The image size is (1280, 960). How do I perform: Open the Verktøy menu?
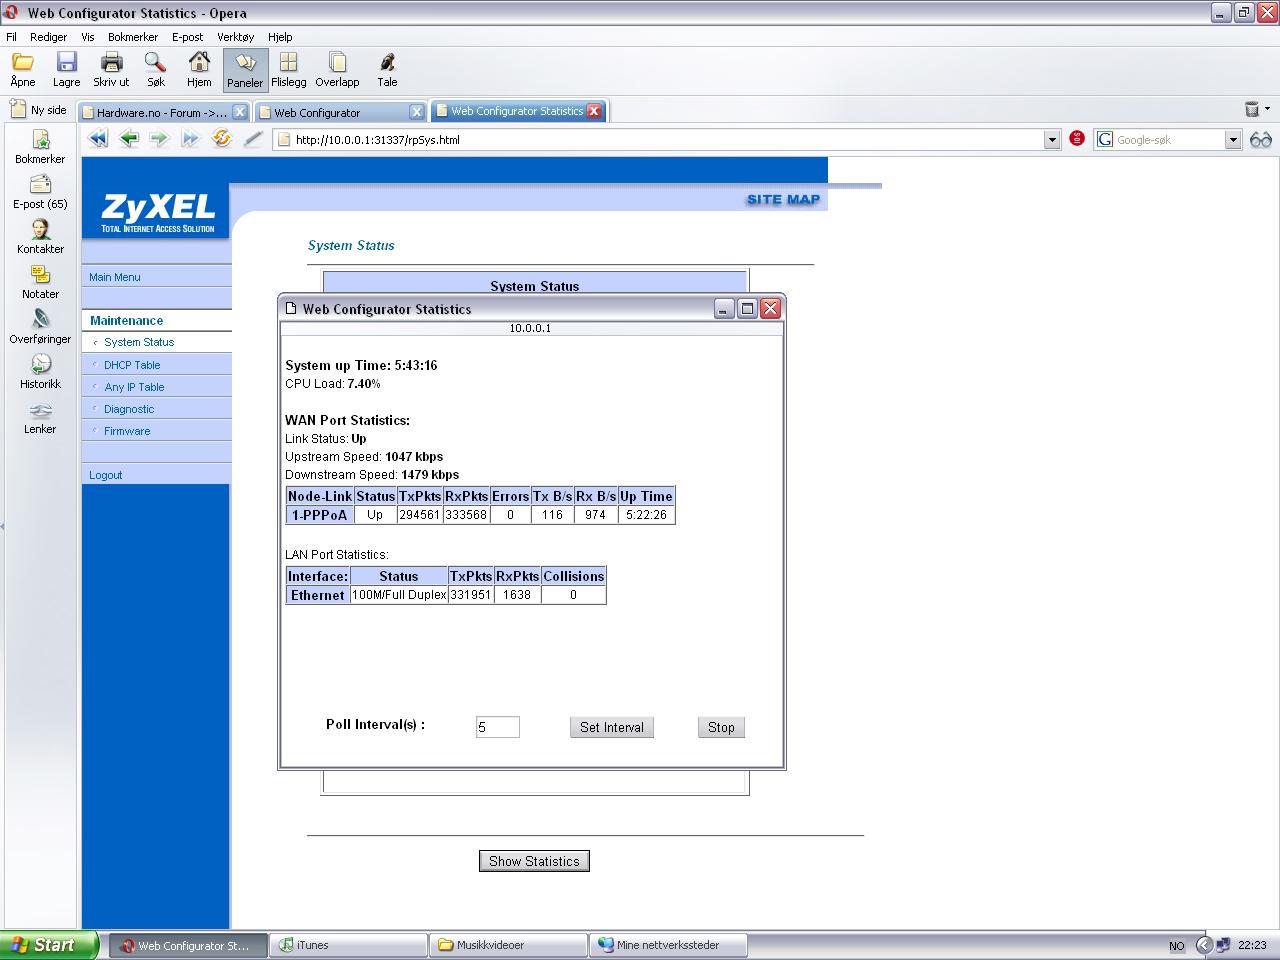(236, 37)
